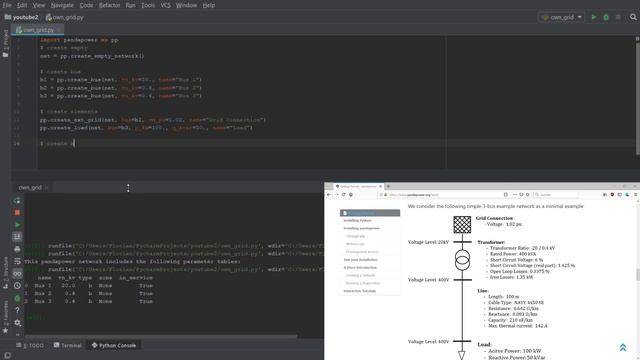The image size is (640, 360).
Task: Open 'A Short Introduction' docs link
Action: (x=360, y=267)
